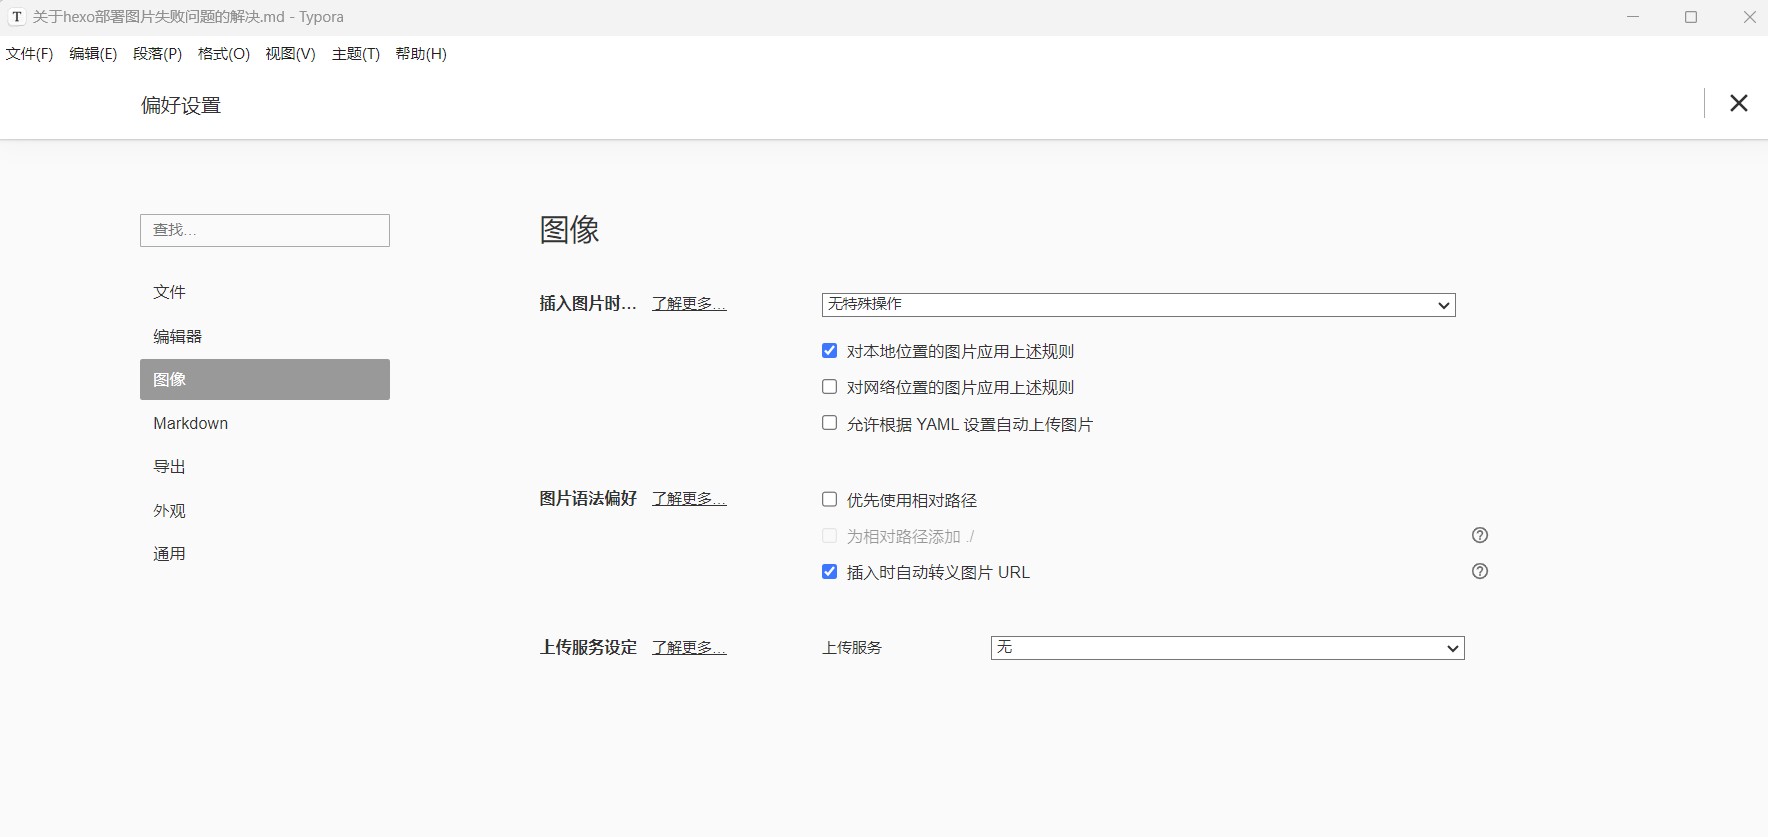Minimize the Typora window
1768x837 pixels.
(x=1633, y=17)
